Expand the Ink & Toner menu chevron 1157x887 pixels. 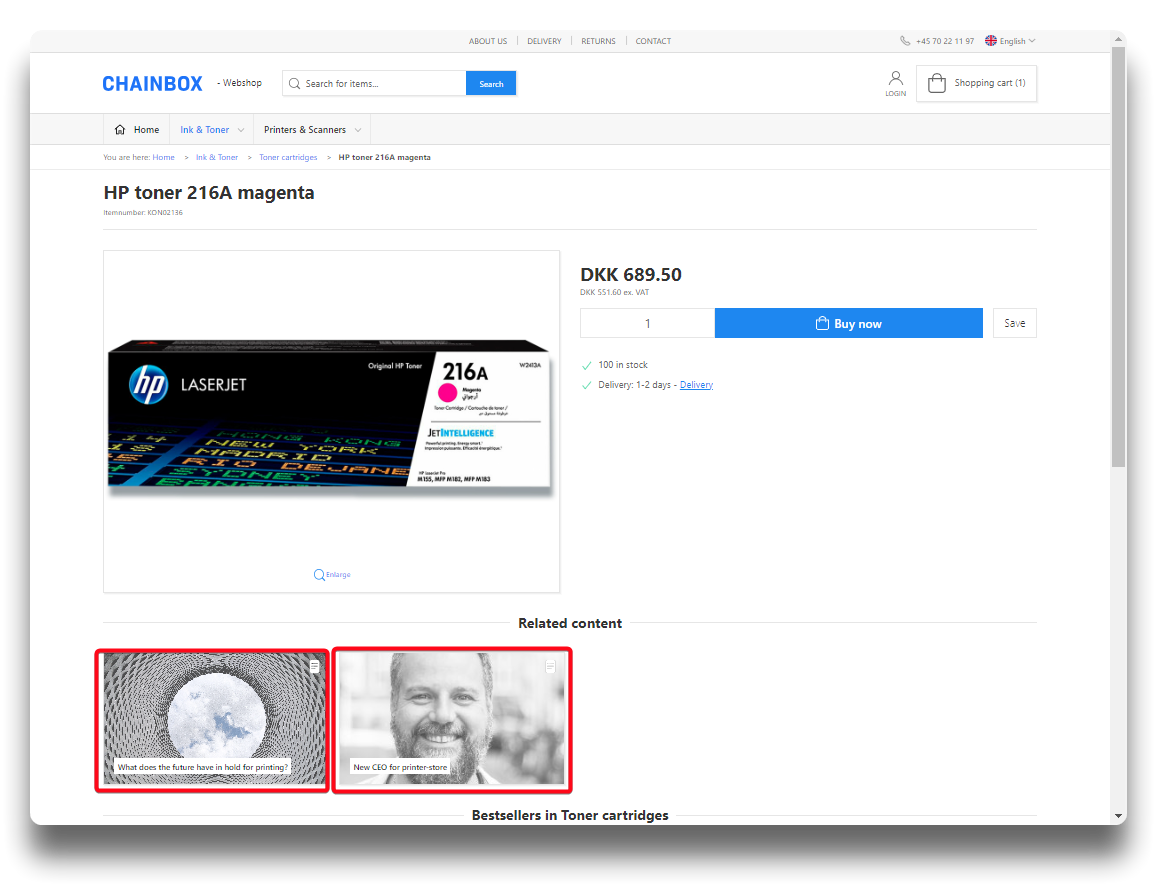click(x=241, y=131)
